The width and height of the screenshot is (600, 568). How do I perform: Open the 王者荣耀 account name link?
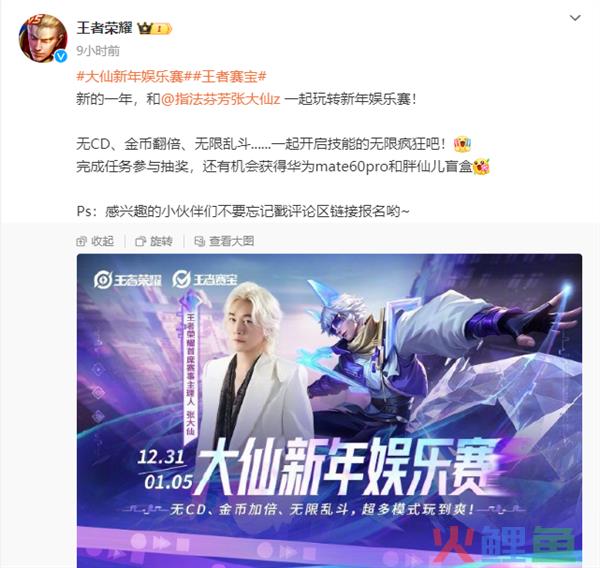click(x=104, y=28)
